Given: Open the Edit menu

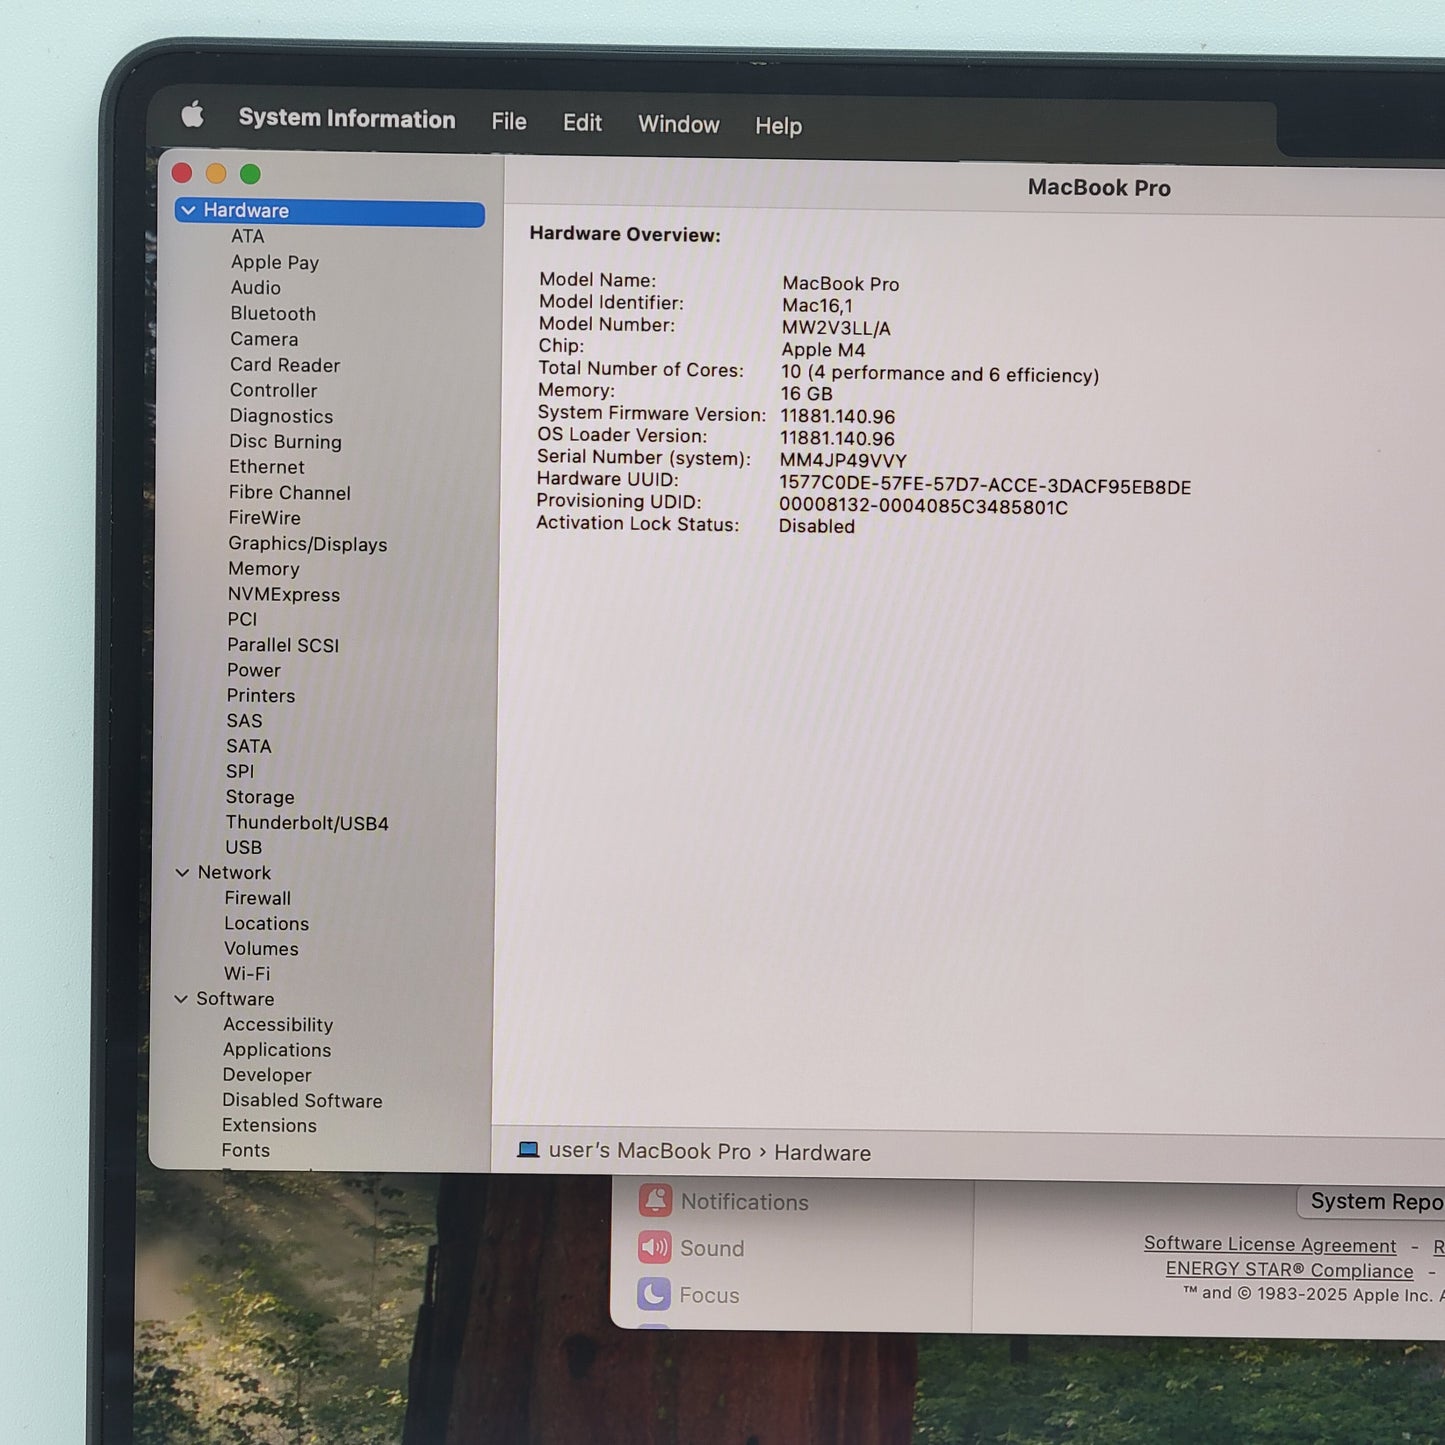Looking at the screenshot, I should (582, 122).
